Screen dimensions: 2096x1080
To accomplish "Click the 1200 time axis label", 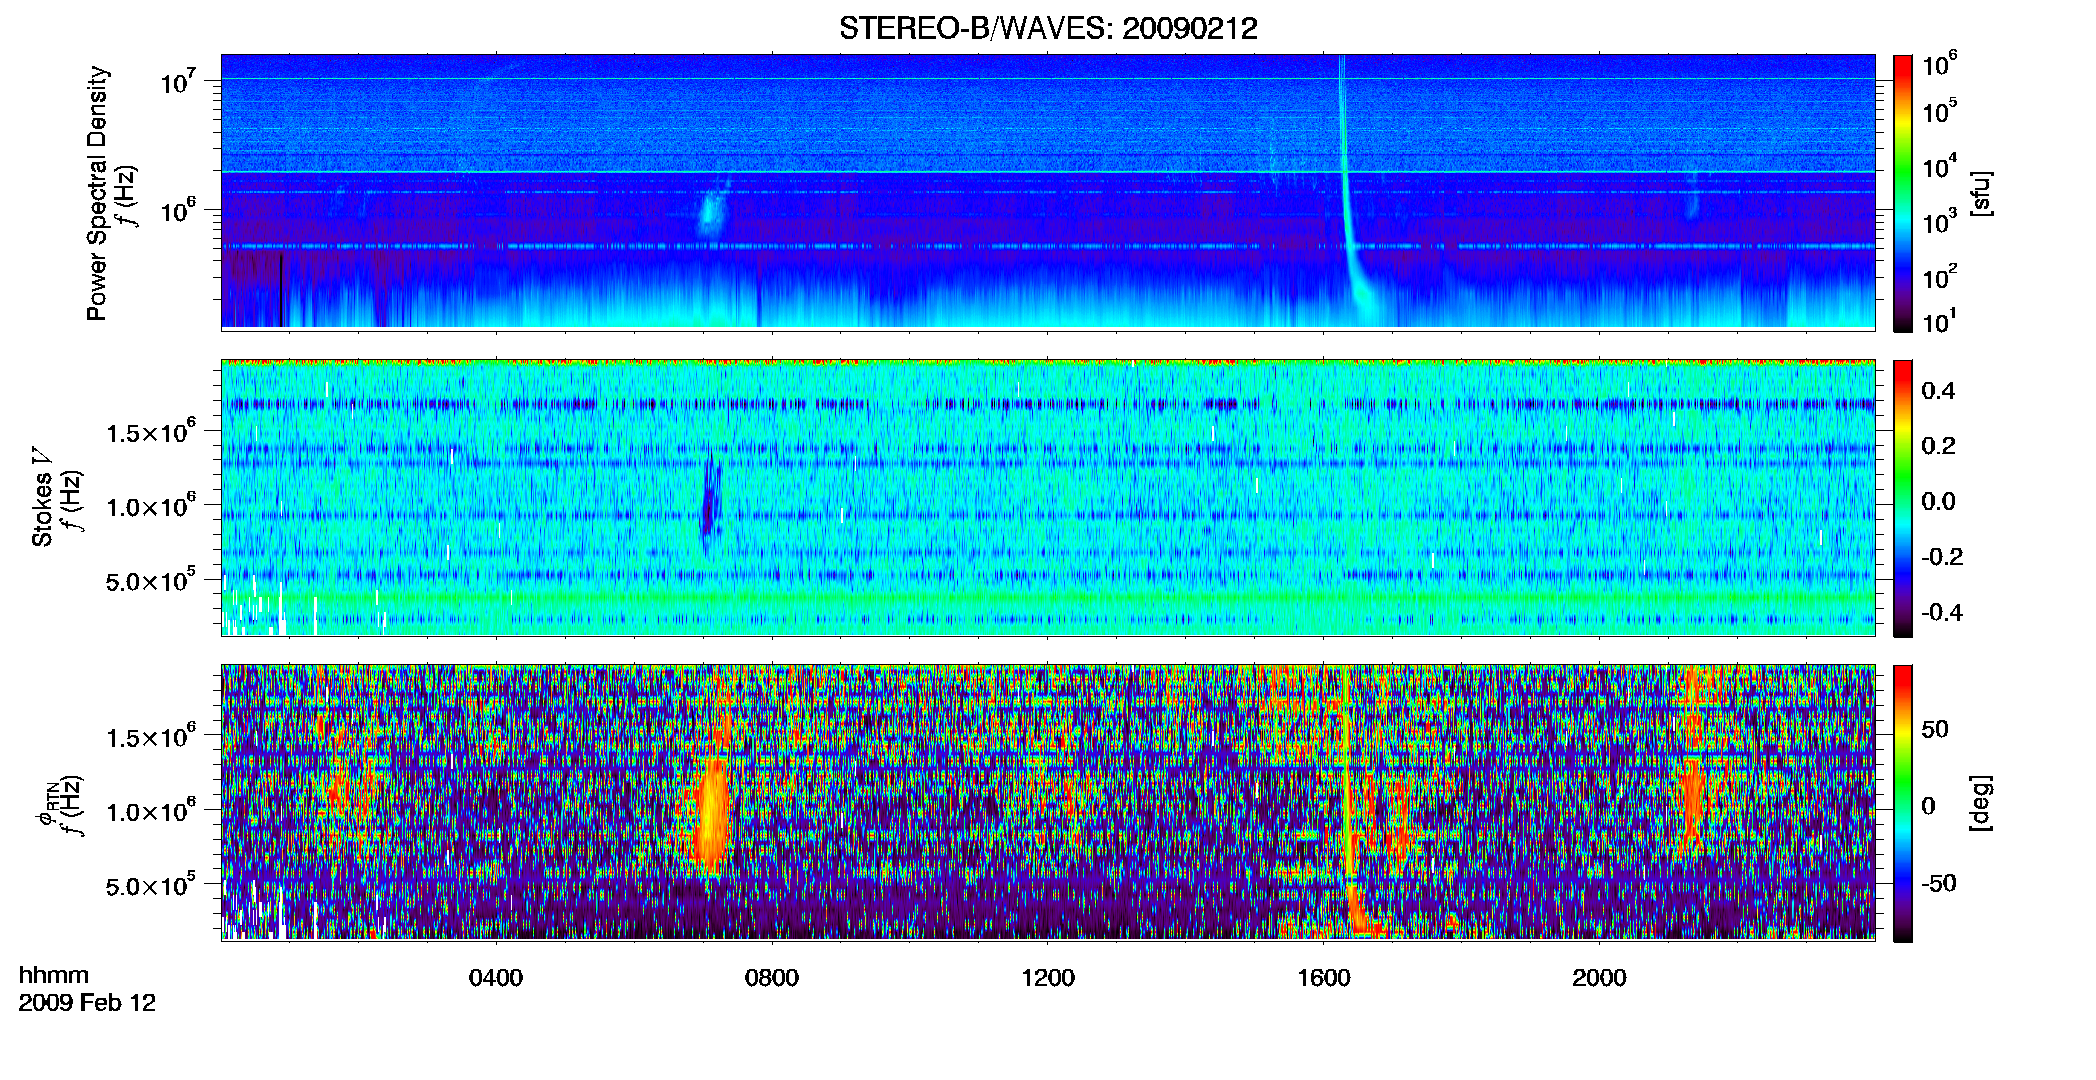I will coord(1048,978).
